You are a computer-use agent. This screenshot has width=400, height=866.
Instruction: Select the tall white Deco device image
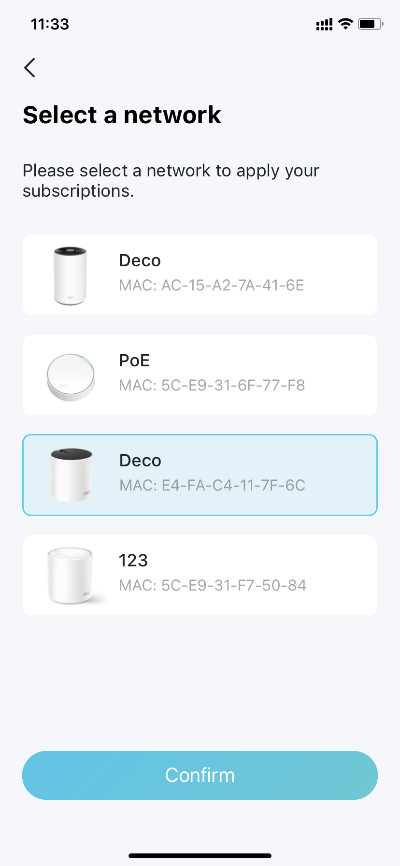tap(70, 275)
